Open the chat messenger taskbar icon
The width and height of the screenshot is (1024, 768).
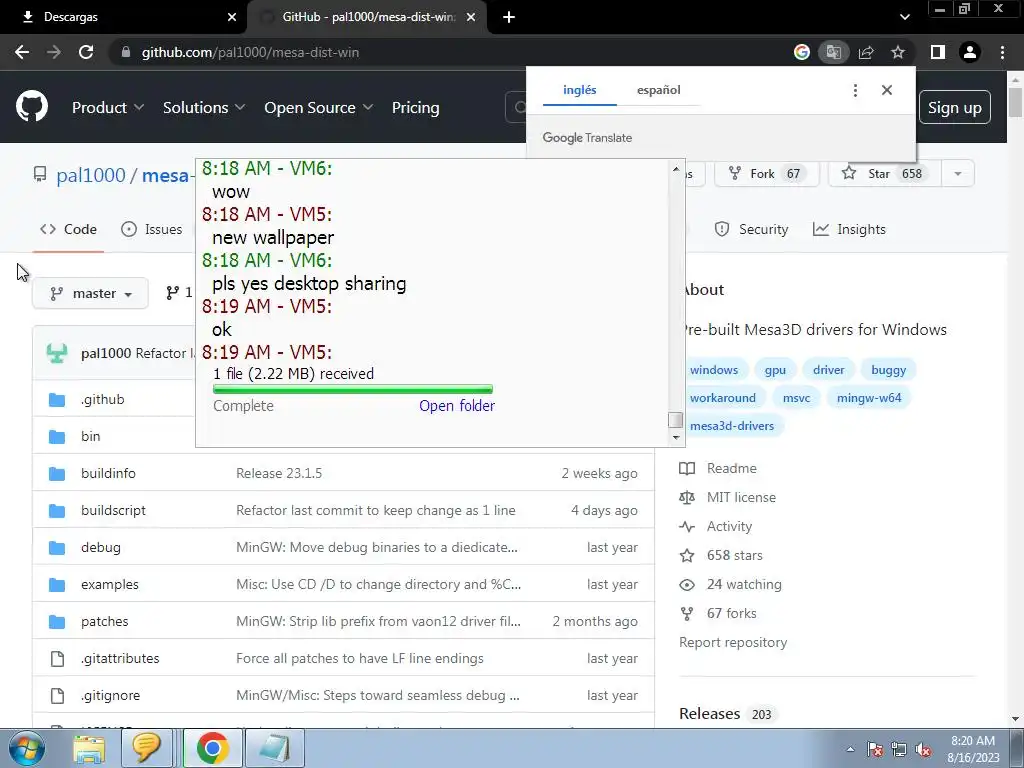146,748
